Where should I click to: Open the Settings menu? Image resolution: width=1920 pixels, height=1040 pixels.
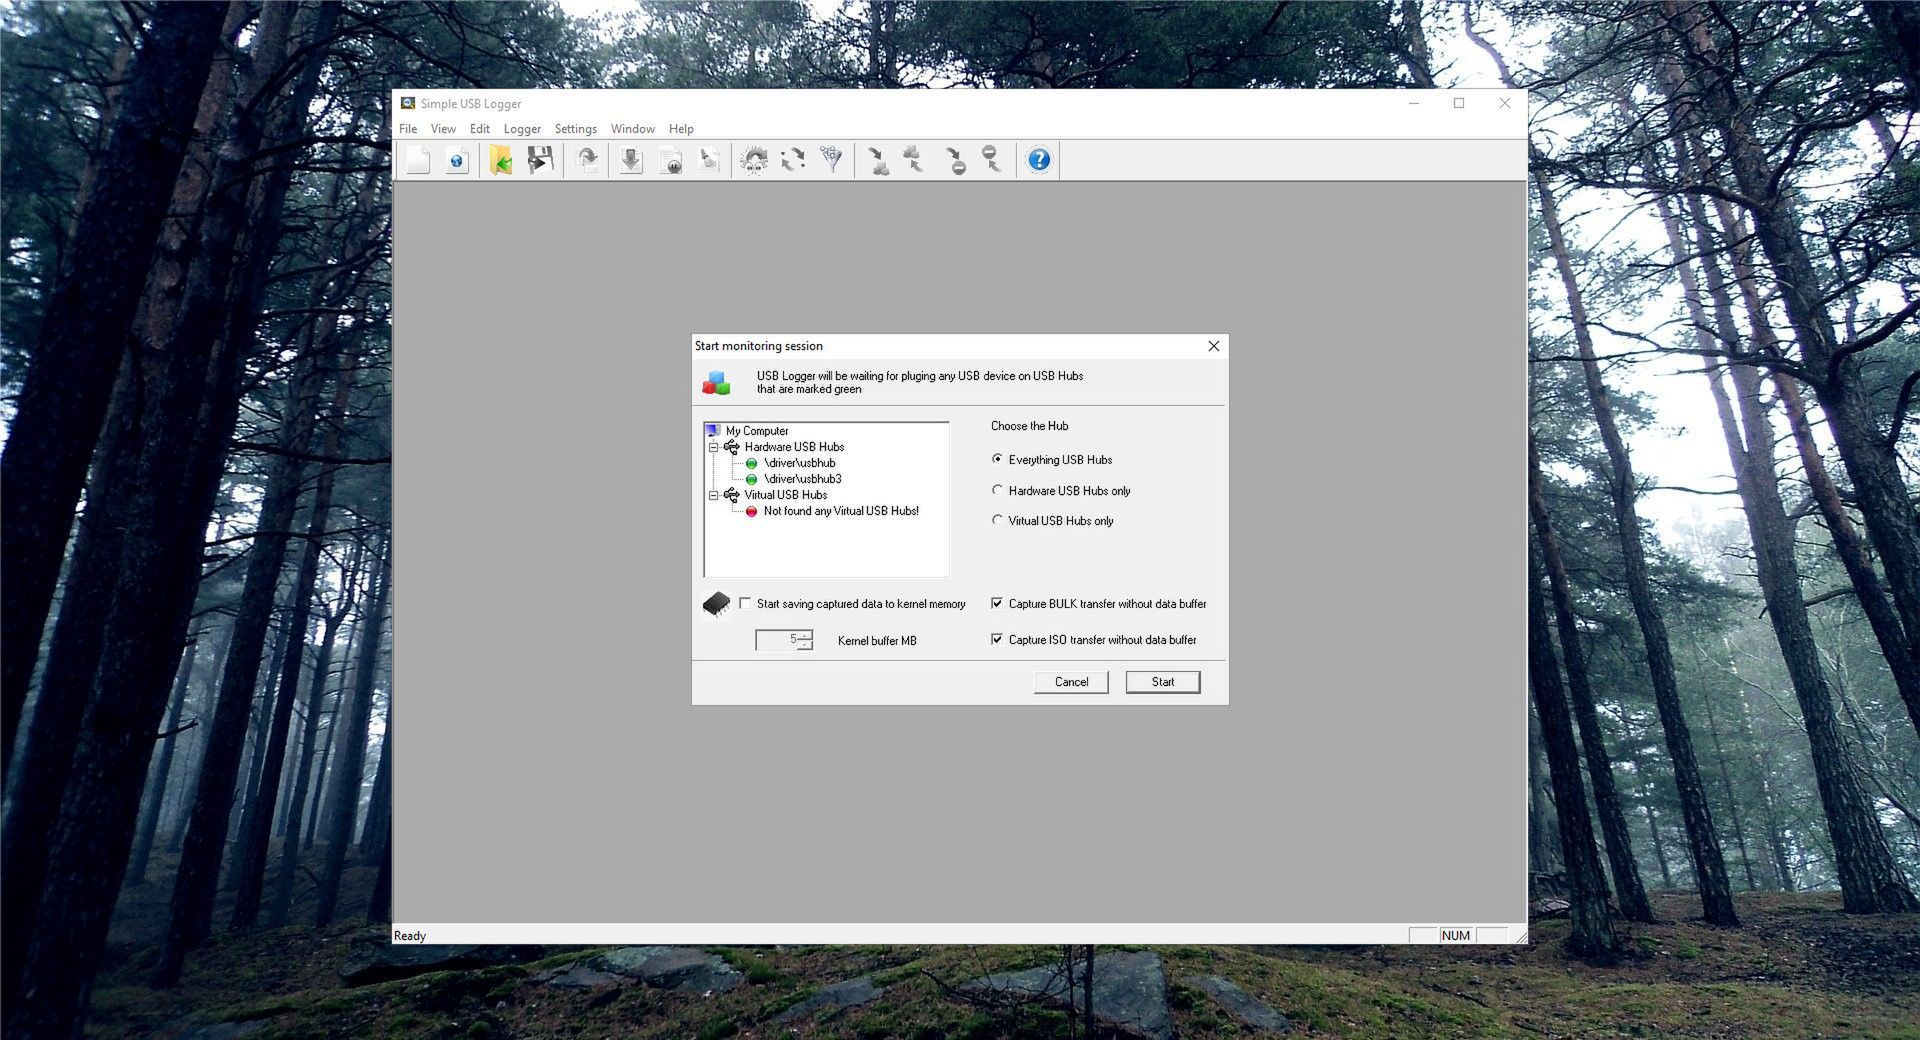[x=575, y=128]
